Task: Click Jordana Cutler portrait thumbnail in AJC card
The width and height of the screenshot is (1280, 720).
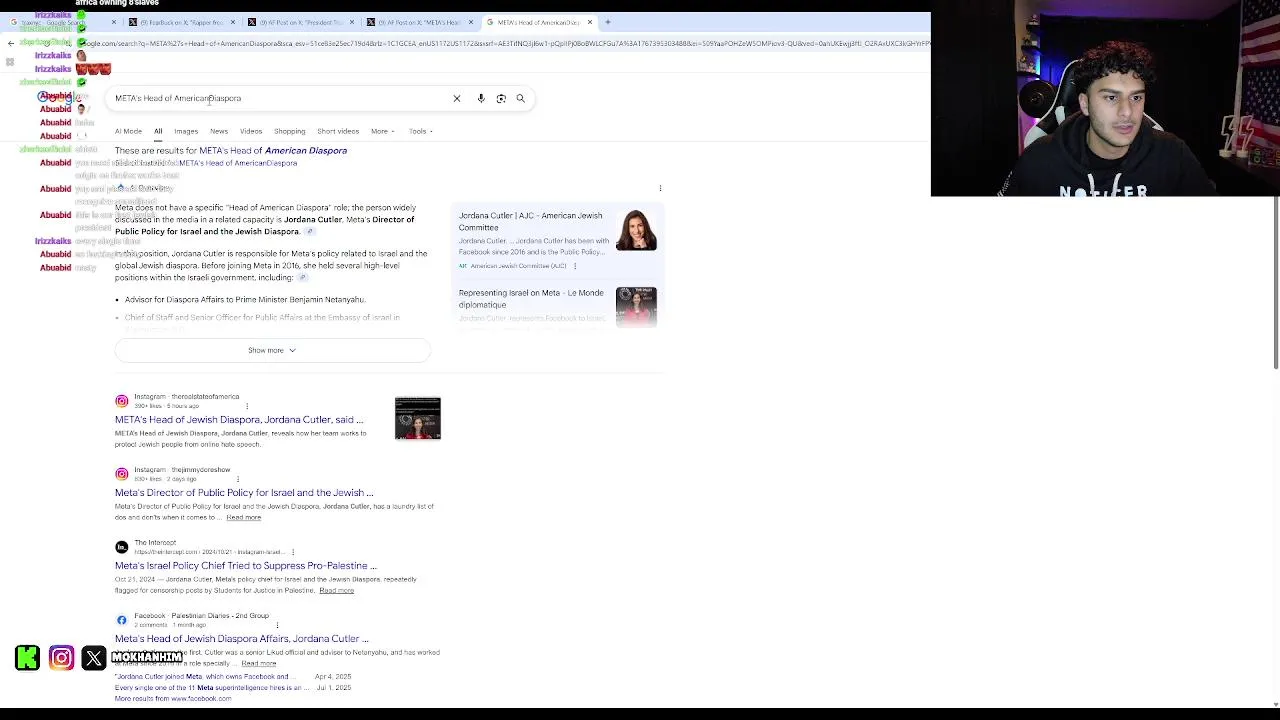Action: pos(636,230)
